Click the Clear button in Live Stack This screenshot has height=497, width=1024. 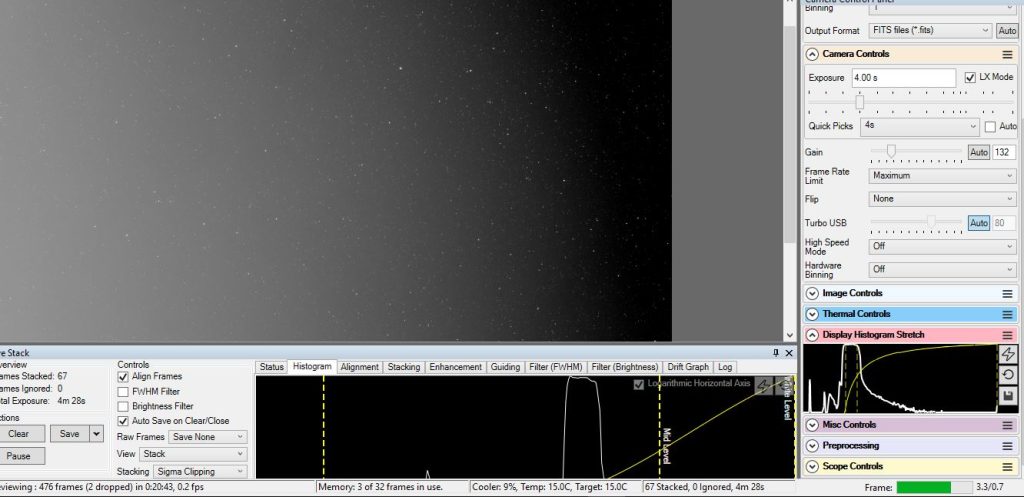18,434
